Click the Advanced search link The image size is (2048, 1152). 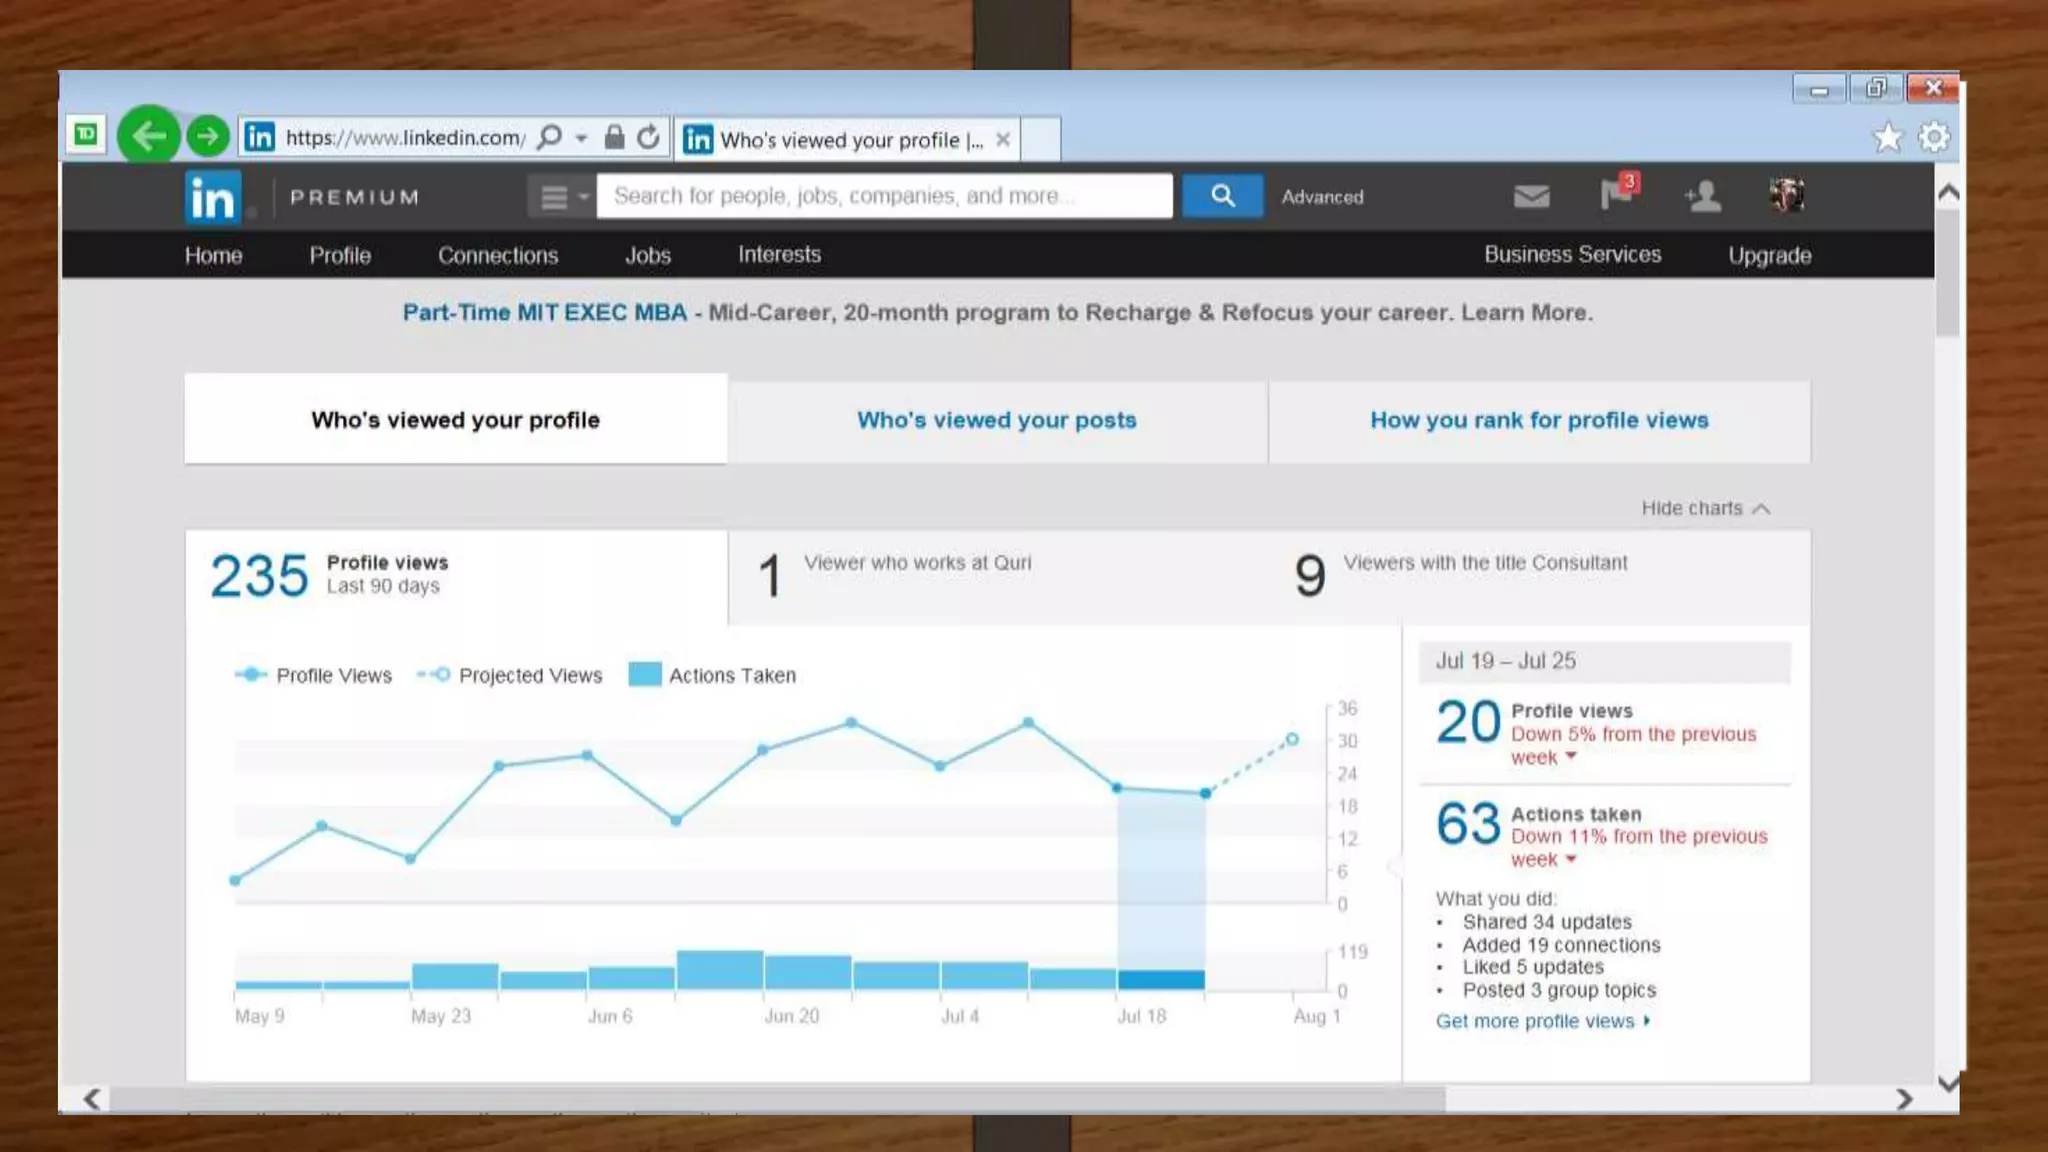point(1322,197)
